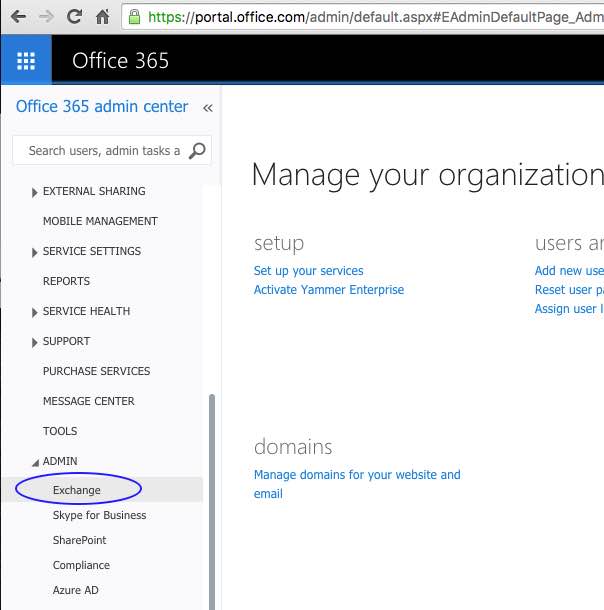This screenshot has height=610, width=604.
Task: Expand the Service Health arrow
Action: 34,312
